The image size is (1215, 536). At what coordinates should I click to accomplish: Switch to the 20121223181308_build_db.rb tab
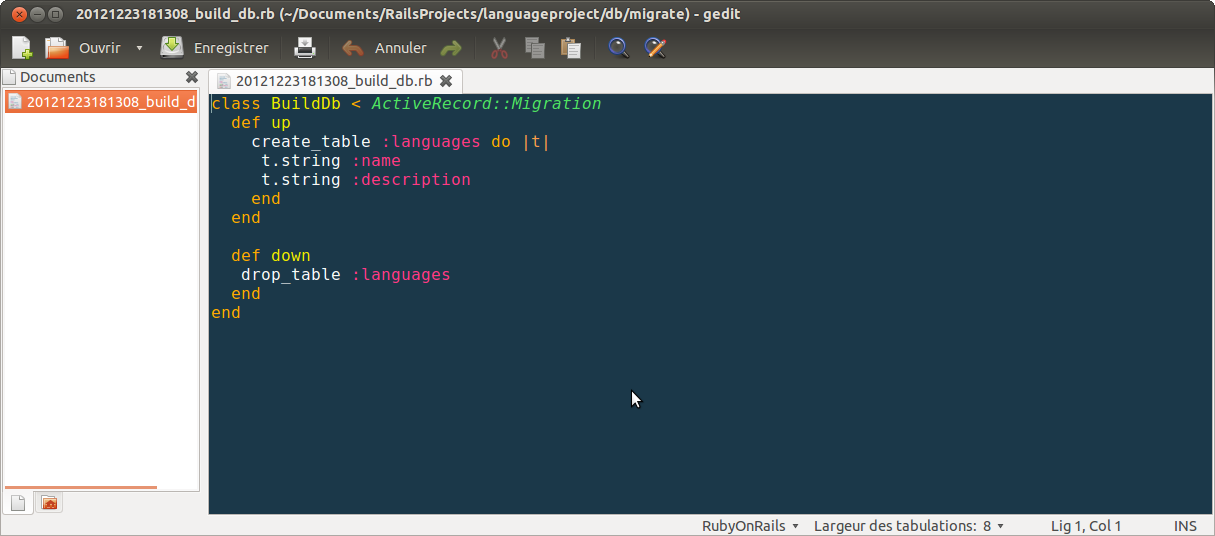pyautogui.click(x=334, y=81)
